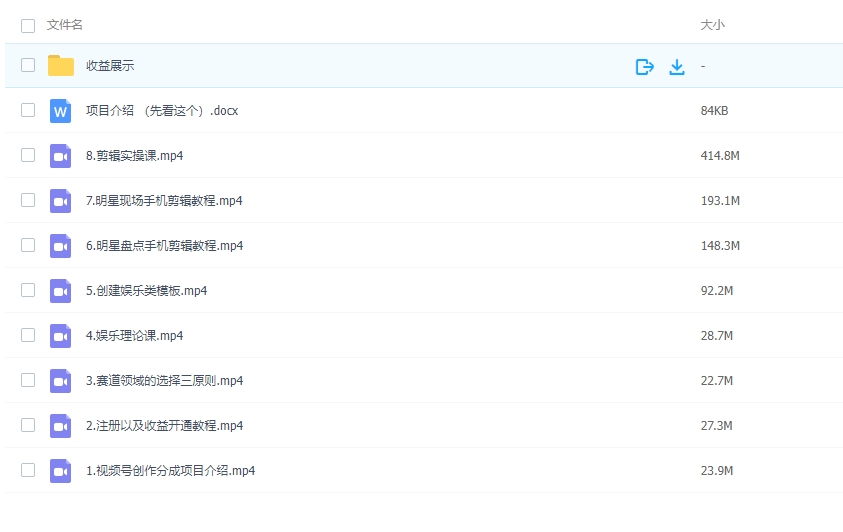Click video icon of 4.娱乐理论课.mp4
The height and width of the screenshot is (532, 843).
(61, 336)
